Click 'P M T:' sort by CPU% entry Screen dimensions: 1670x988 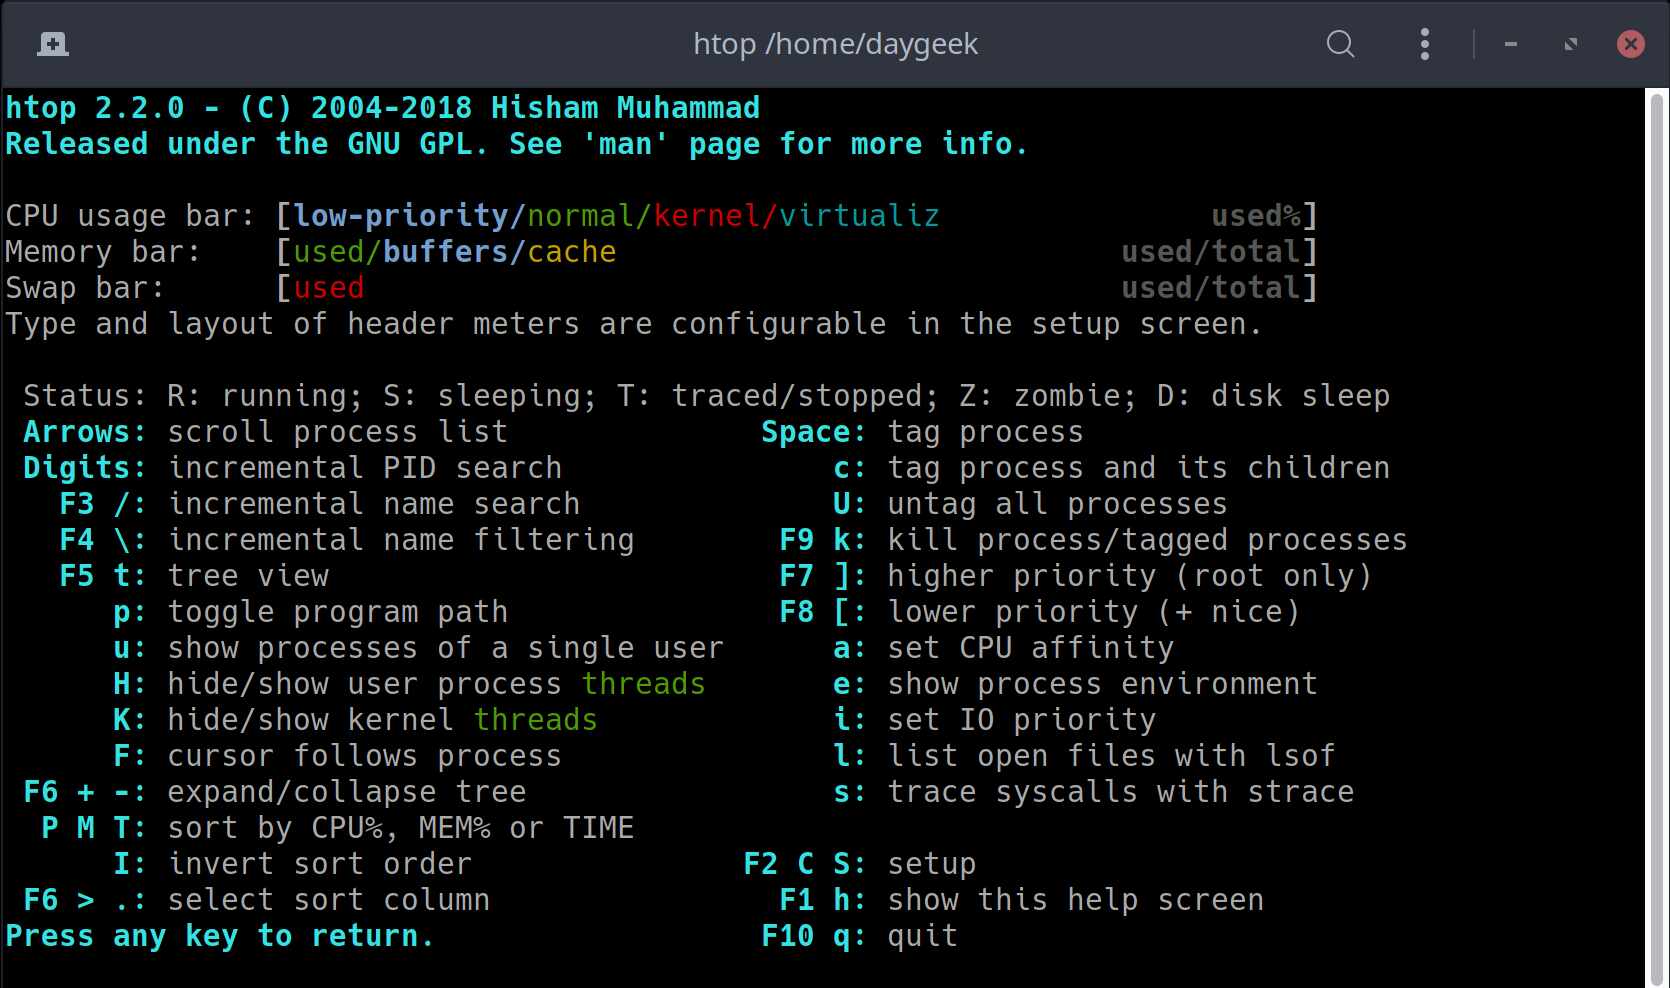[x=338, y=828]
